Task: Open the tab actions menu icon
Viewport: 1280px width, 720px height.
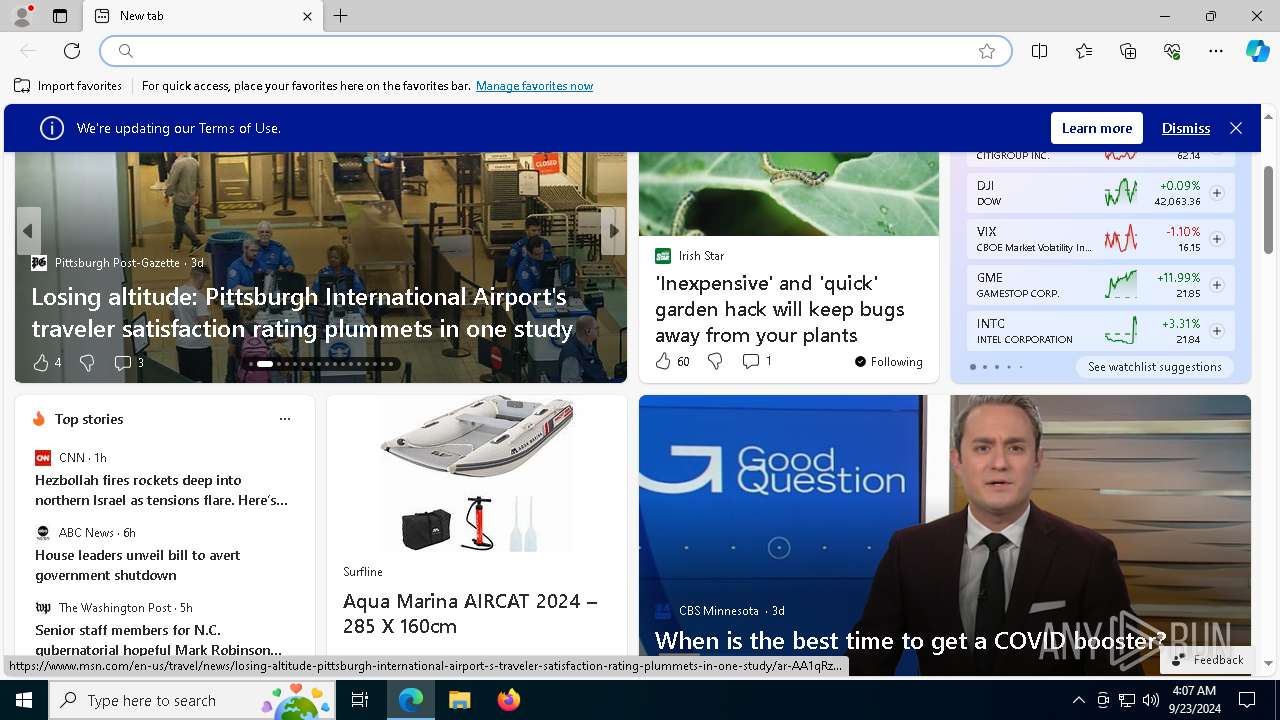Action: pyautogui.click(x=60, y=16)
